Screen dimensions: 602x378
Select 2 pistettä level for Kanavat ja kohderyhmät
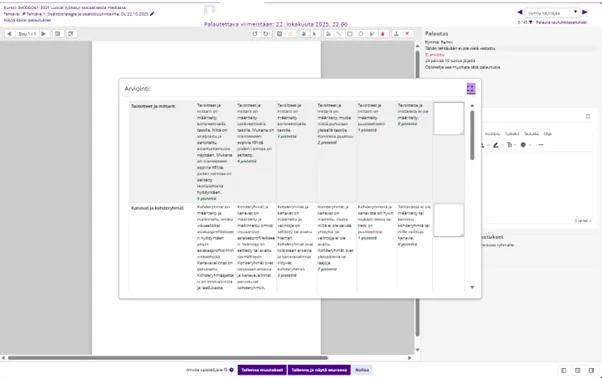(x=336, y=248)
